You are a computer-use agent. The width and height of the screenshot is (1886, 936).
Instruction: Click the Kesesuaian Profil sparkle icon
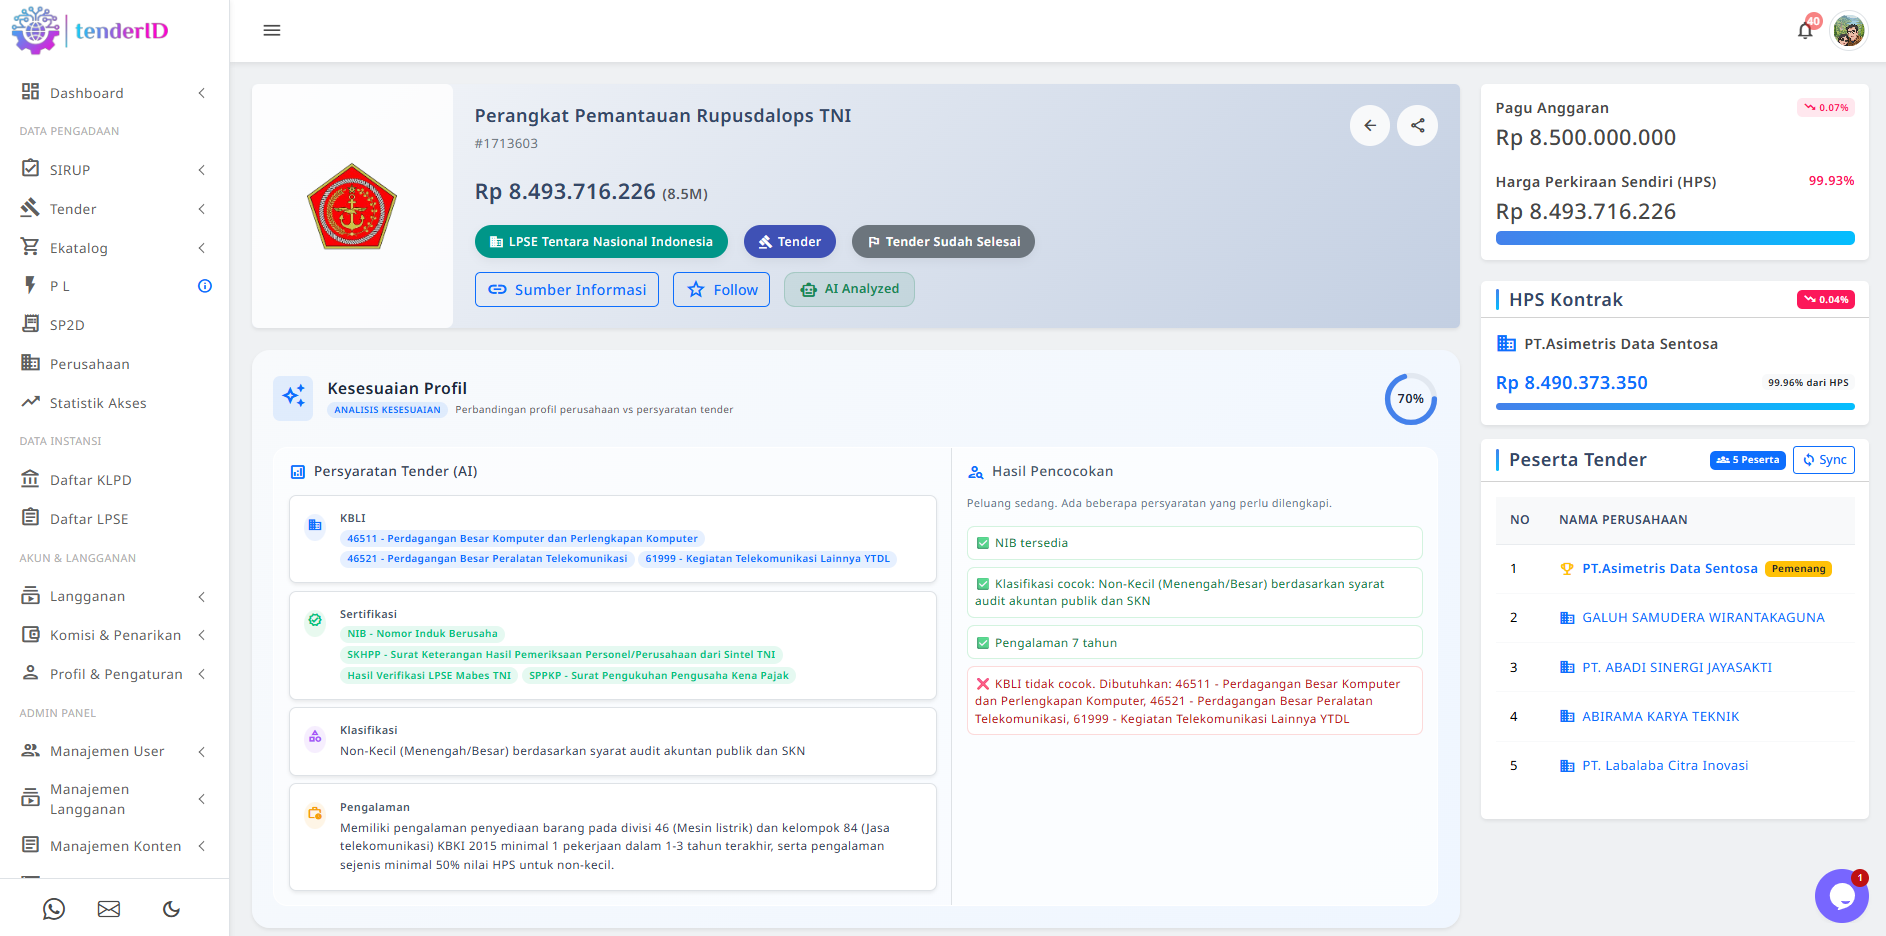point(293,397)
